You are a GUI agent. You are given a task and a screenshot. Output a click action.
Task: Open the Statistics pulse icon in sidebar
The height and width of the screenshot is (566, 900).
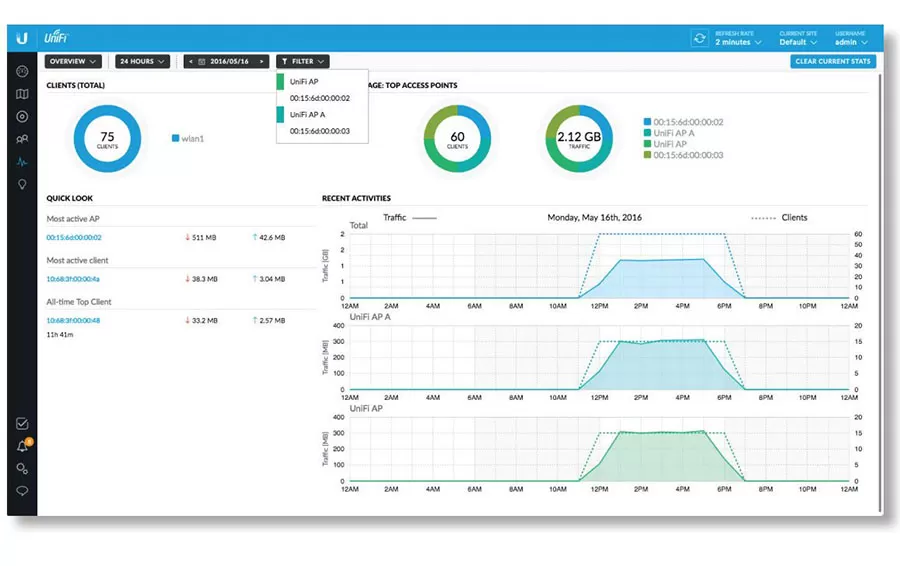pos(22,162)
